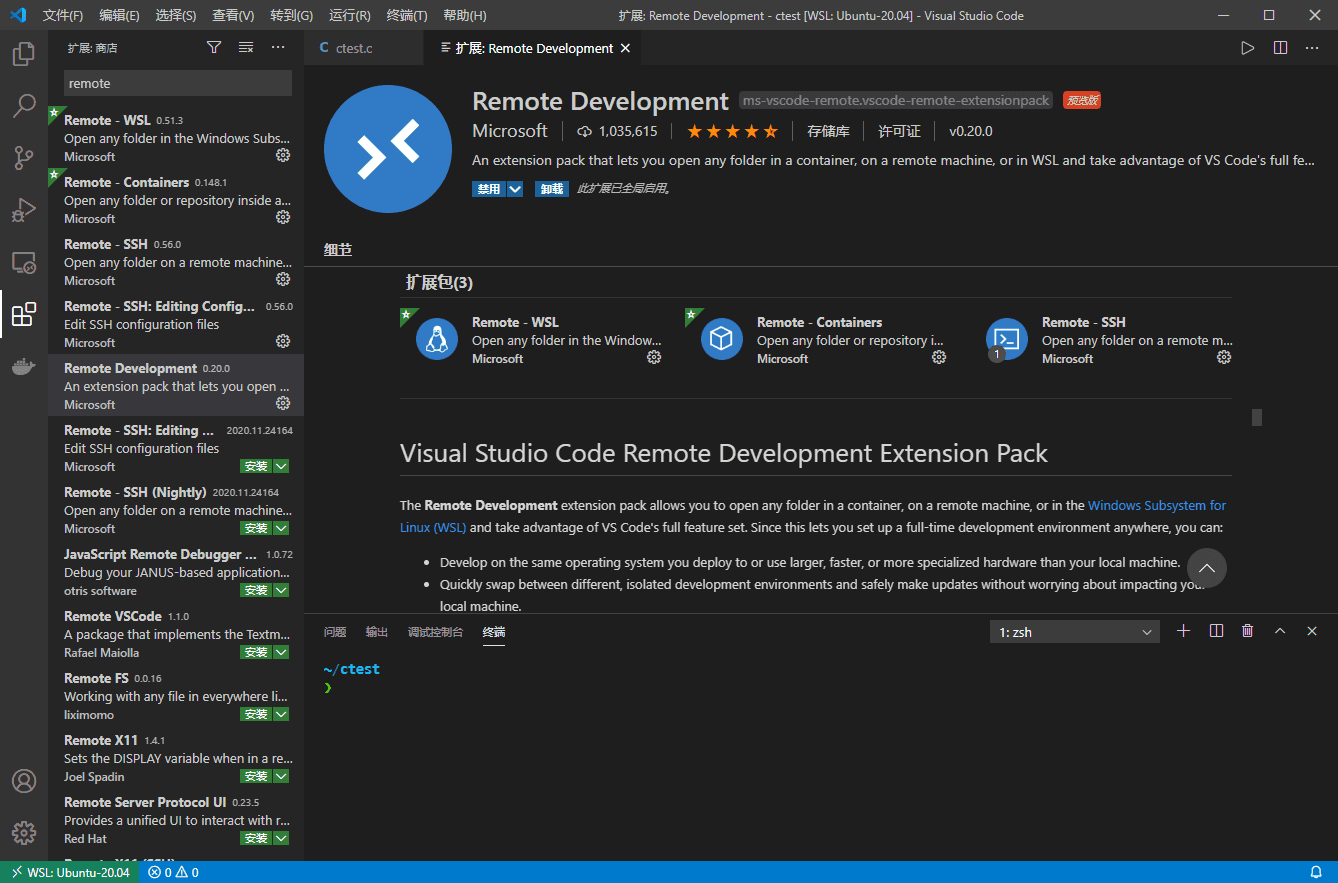Expand the 禁用 dropdown arrow
This screenshot has height=883, width=1338.
[x=515, y=188]
